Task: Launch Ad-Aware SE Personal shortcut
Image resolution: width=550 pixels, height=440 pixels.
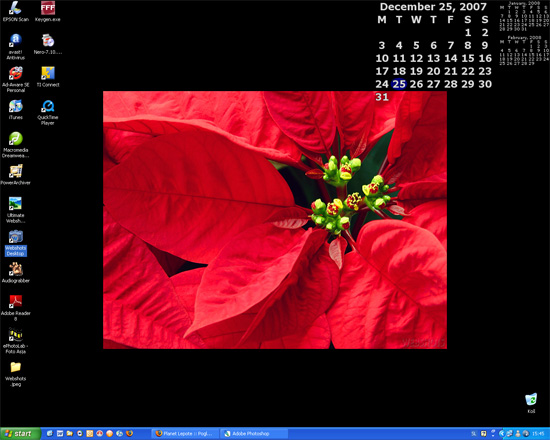Action: [x=15, y=79]
